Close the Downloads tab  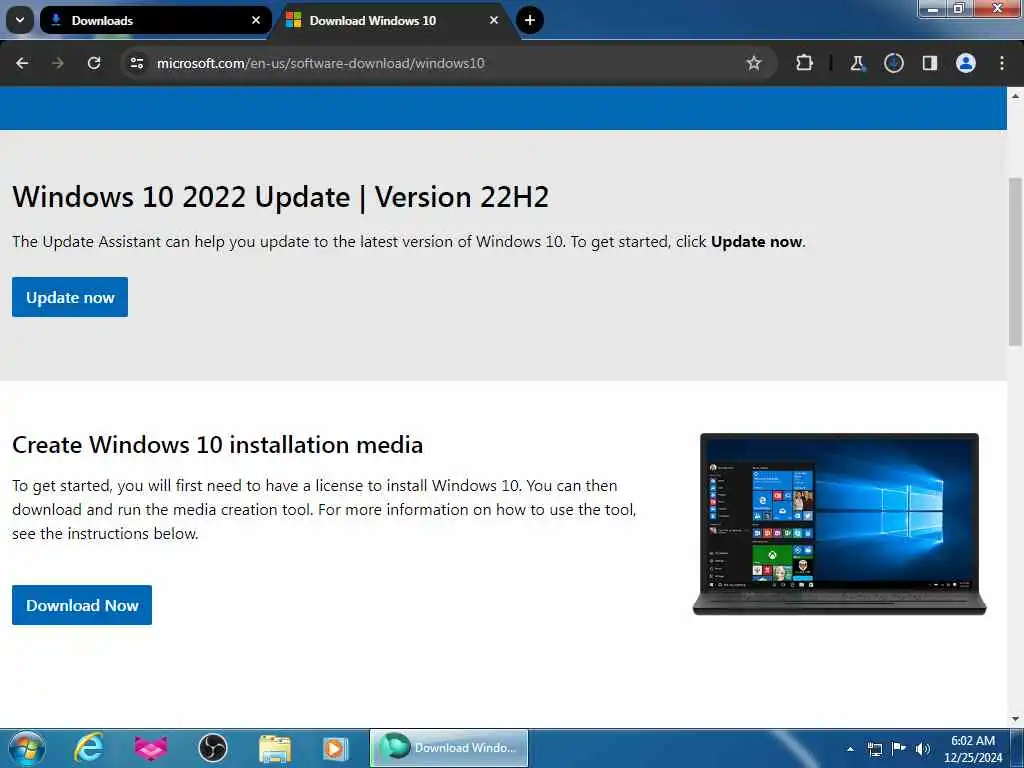256,20
